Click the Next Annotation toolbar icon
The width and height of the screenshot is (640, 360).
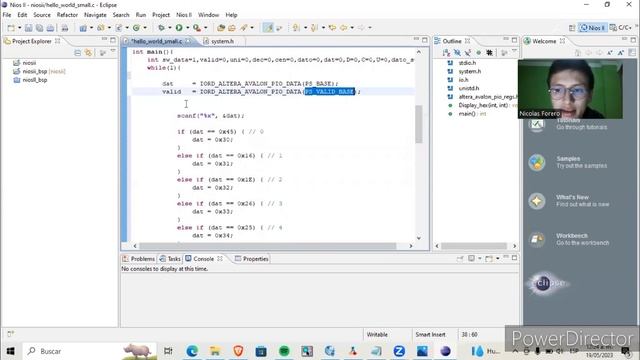(x=296, y=28)
